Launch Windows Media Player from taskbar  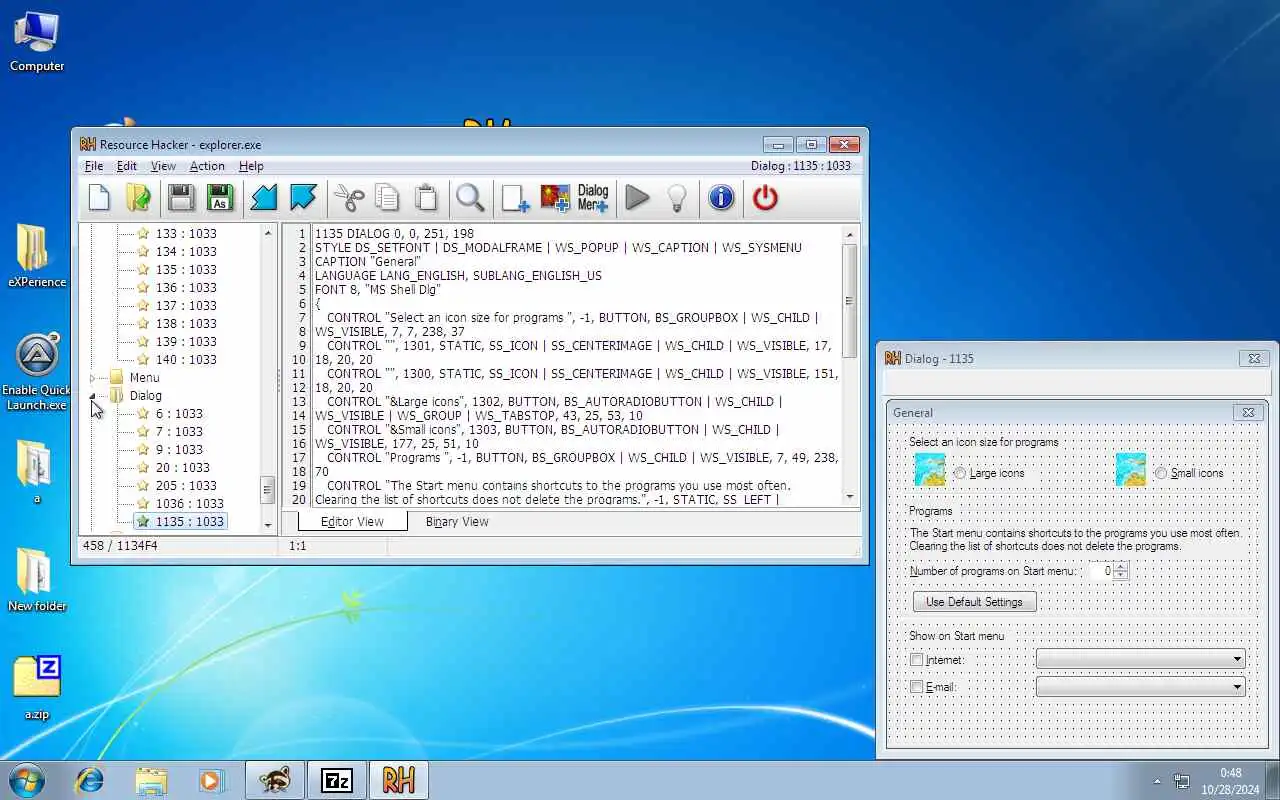[211, 780]
